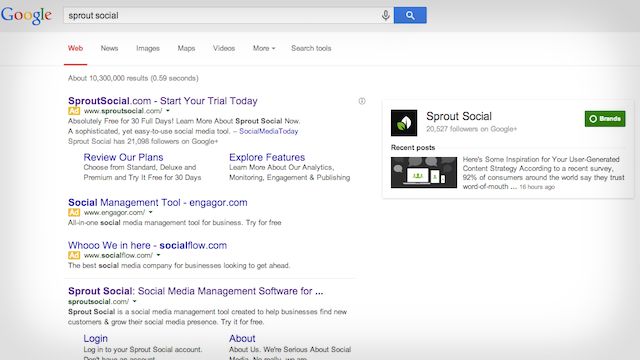Click the green Brands button
Screen dimensions: 640x360
[605, 119]
